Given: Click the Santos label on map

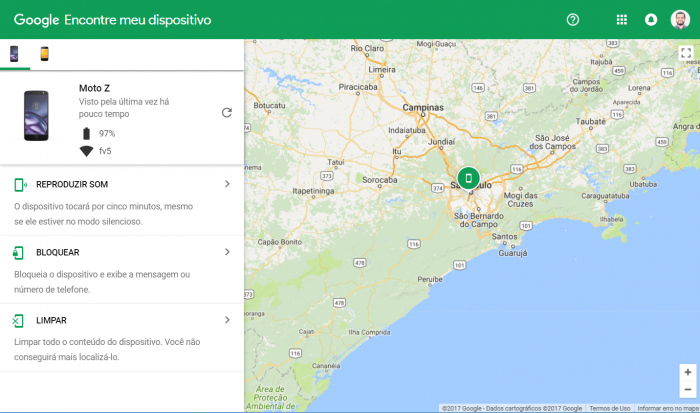Looking at the screenshot, I should point(504,237).
